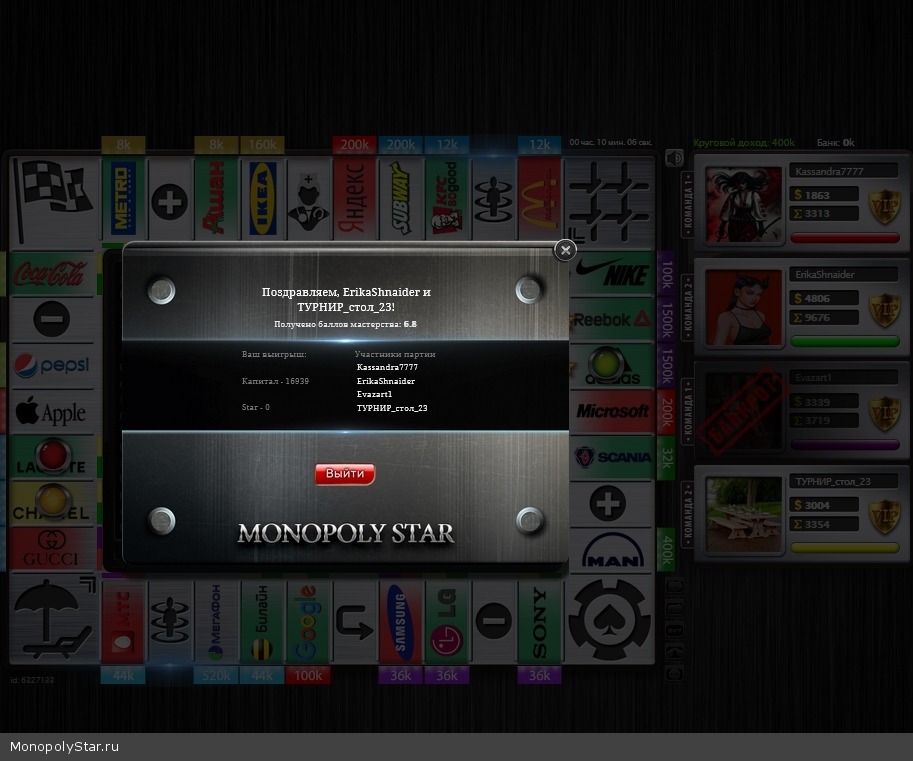Select the Subway board cell
The width and height of the screenshot is (913, 761).
[x=401, y=198]
